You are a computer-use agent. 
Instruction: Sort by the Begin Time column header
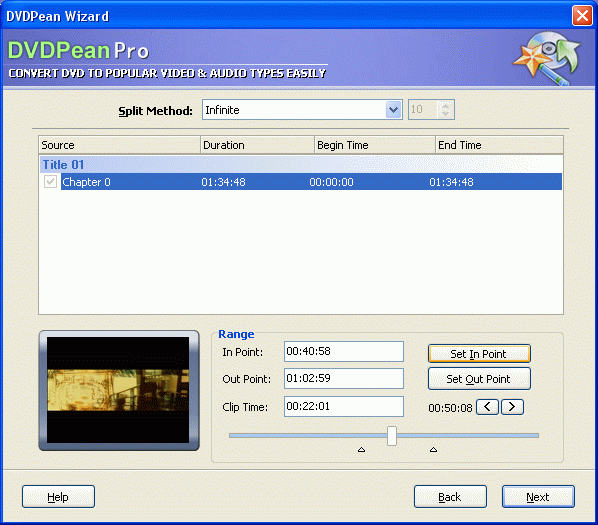coord(375,145)
